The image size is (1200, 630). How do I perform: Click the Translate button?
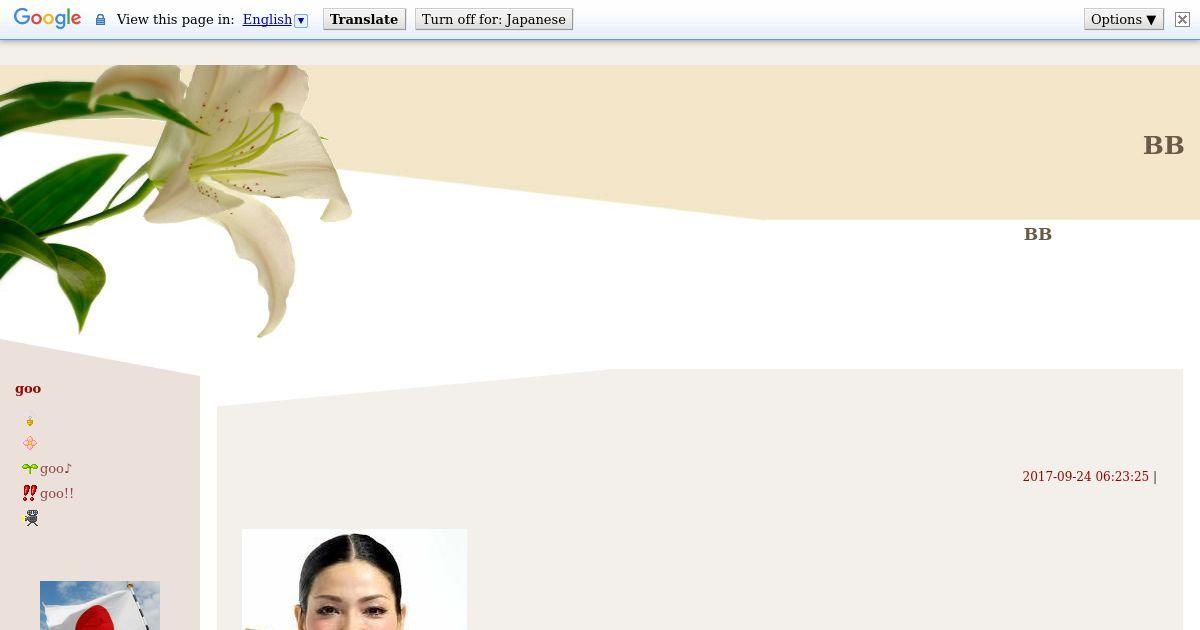pyautogui.click(x=364, y=19)
